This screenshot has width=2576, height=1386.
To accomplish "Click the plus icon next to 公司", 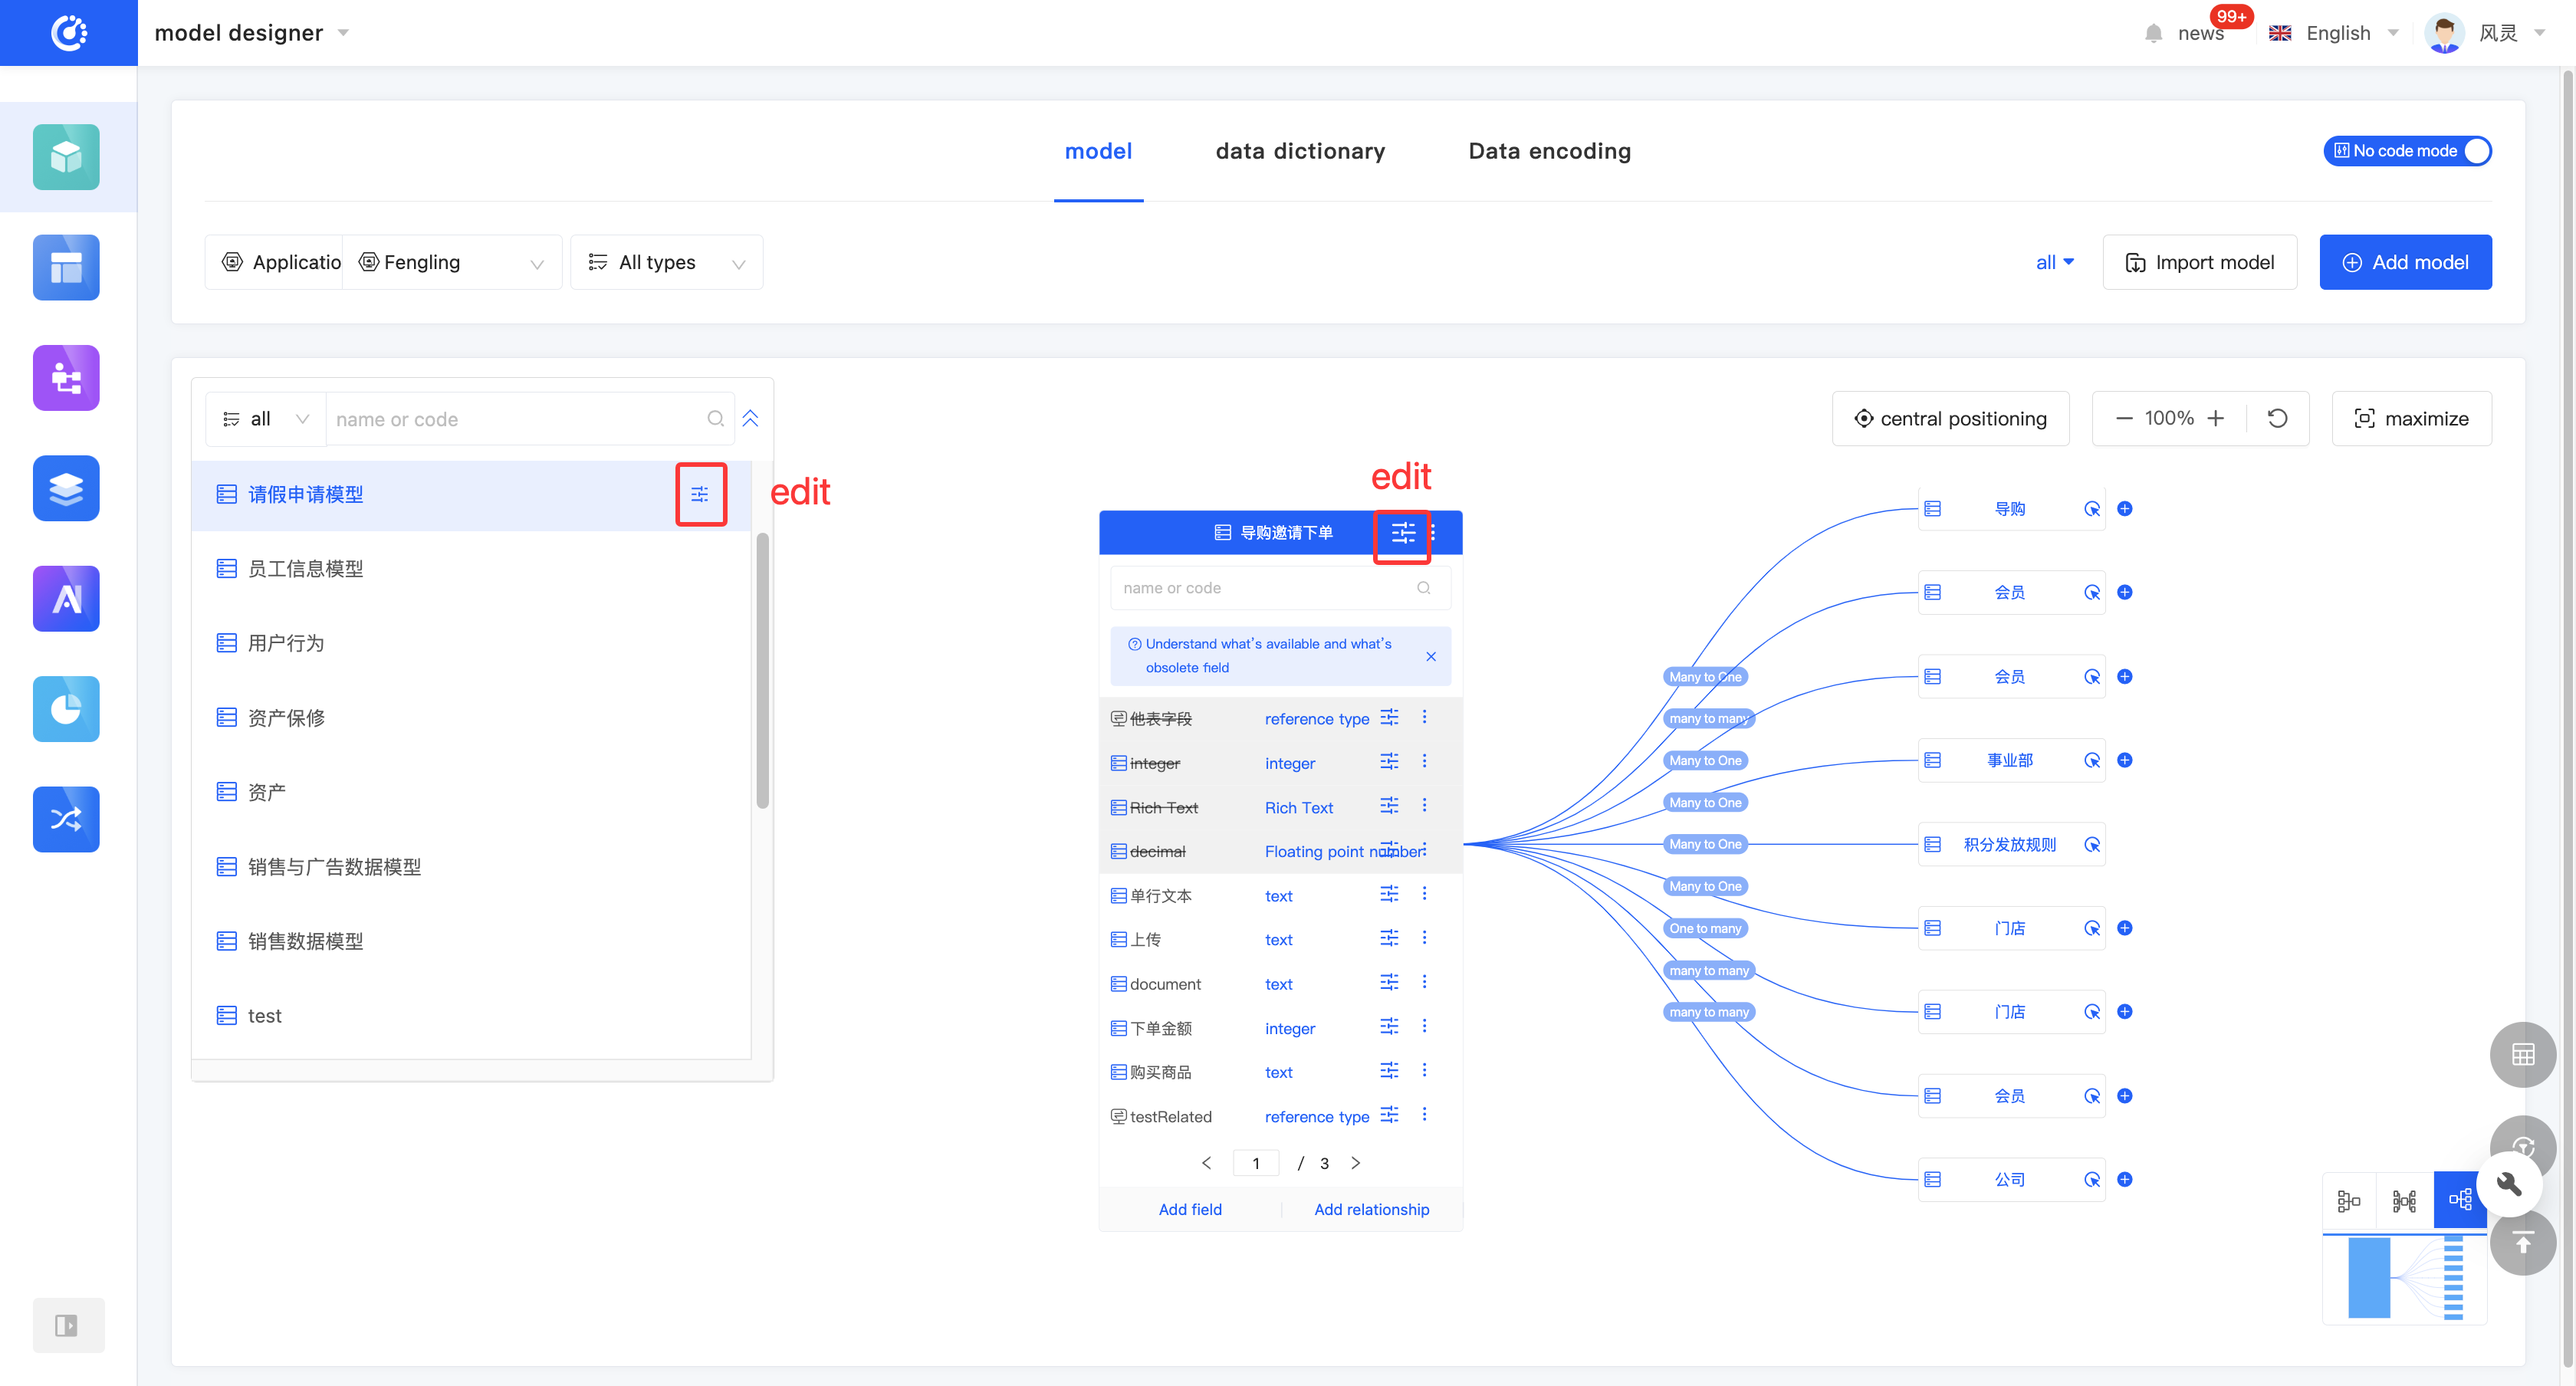I will point(2125,1179).
